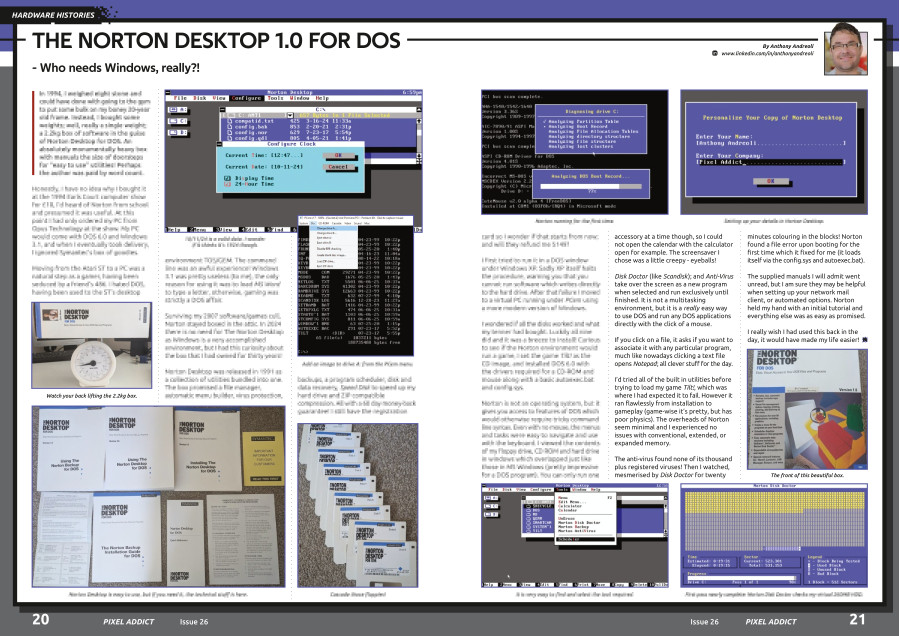Click the Current Date field in Configure Clock
This screenshot has height=636, width=900.
[287, 166]
